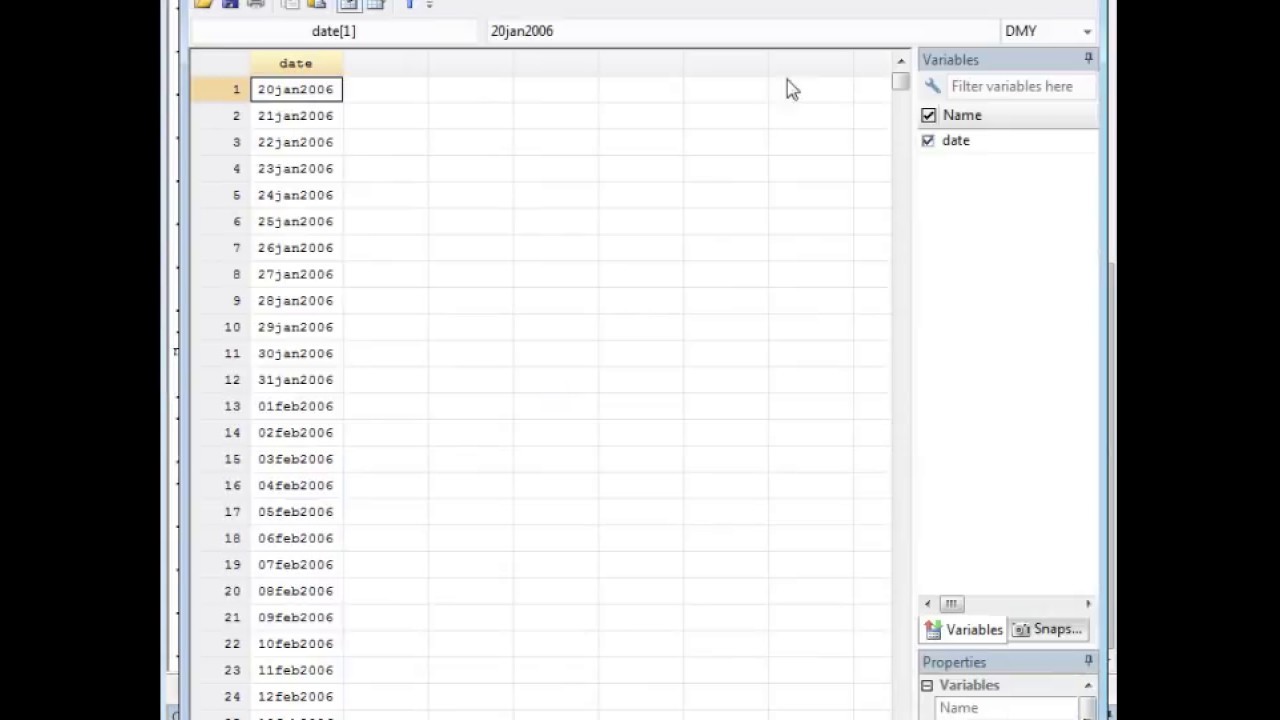Screen dimensions: 1280x720
Task: Click Variables list scroll left arrow
Action: (x=928, y=603)
